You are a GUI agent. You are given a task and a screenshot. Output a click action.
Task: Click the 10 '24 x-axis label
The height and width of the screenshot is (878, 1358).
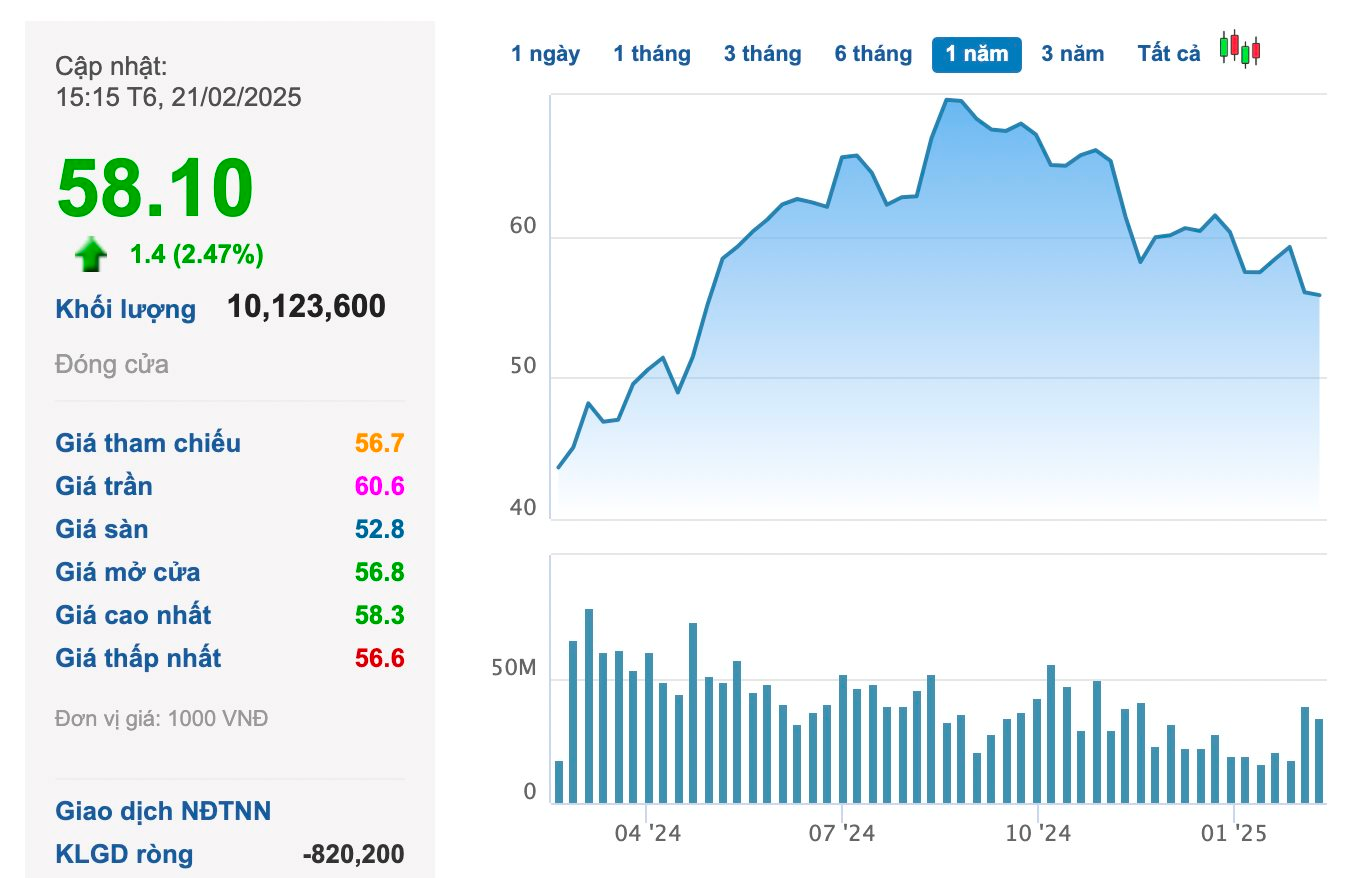(1038, 832)
